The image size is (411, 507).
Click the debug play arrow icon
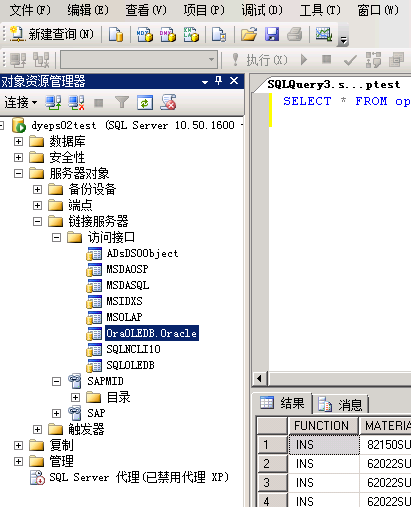(304, 60)
